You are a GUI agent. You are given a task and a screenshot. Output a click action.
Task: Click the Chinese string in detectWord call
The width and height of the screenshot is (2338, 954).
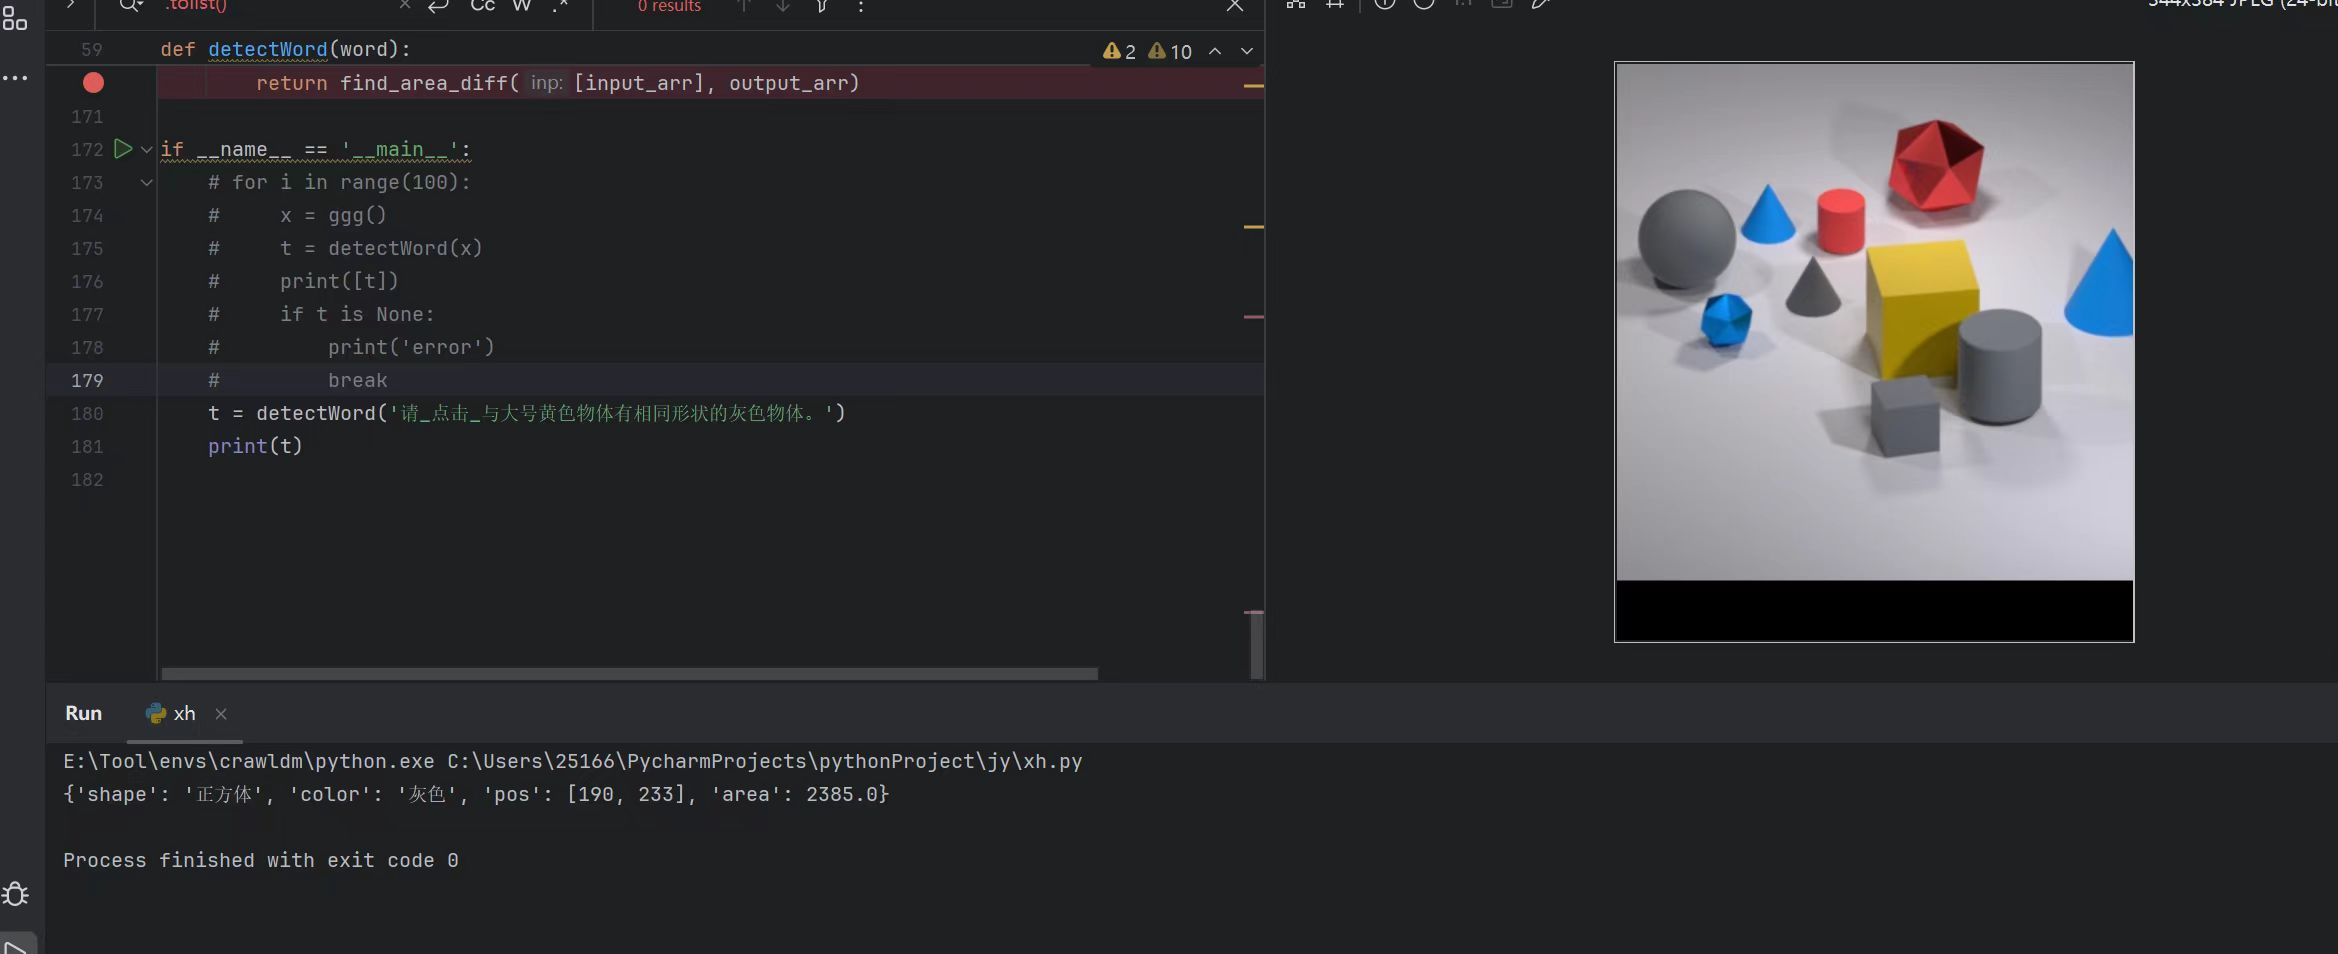point(611,413)
